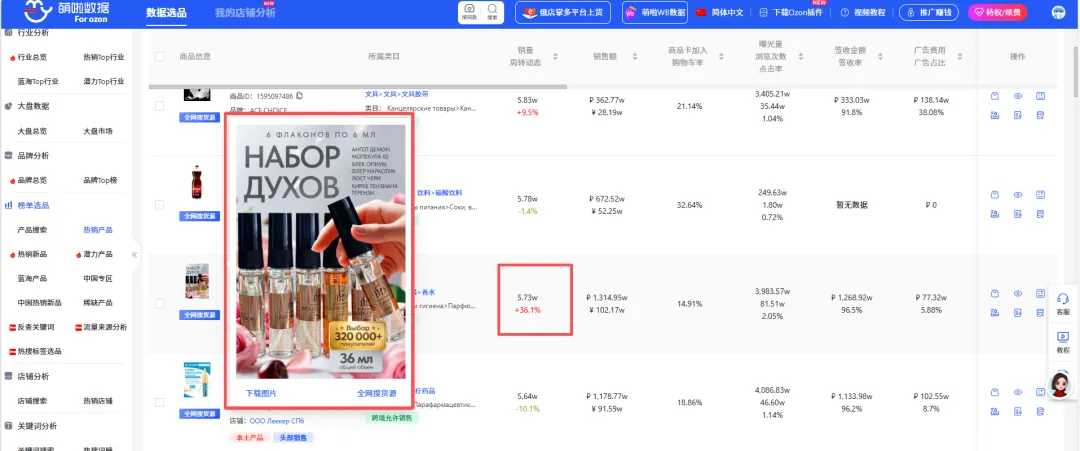
Task: Toggle eye icon in the 5.73w sales row
Action: click(1017, 294)
